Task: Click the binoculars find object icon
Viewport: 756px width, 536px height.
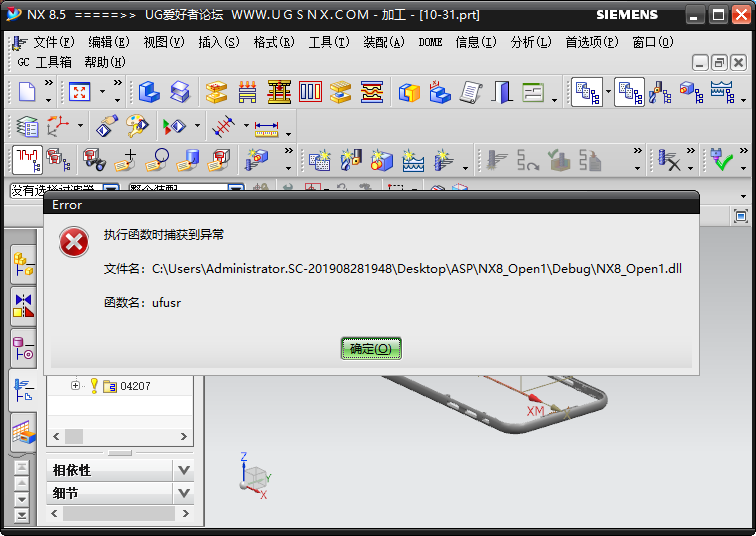Action: (94, 160)
